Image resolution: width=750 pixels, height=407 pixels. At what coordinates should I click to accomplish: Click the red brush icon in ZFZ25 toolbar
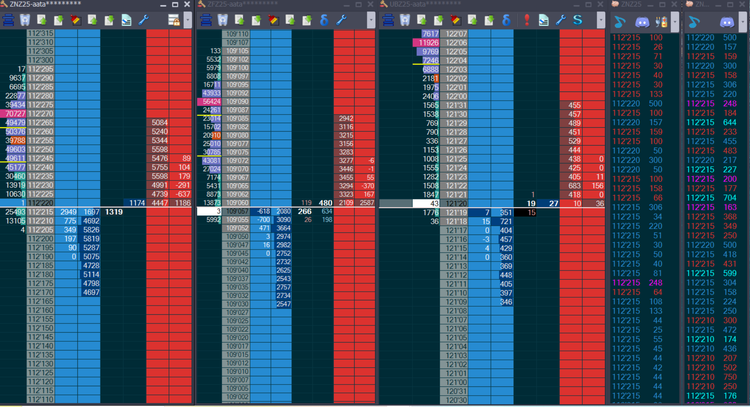[x=273, y=20]
